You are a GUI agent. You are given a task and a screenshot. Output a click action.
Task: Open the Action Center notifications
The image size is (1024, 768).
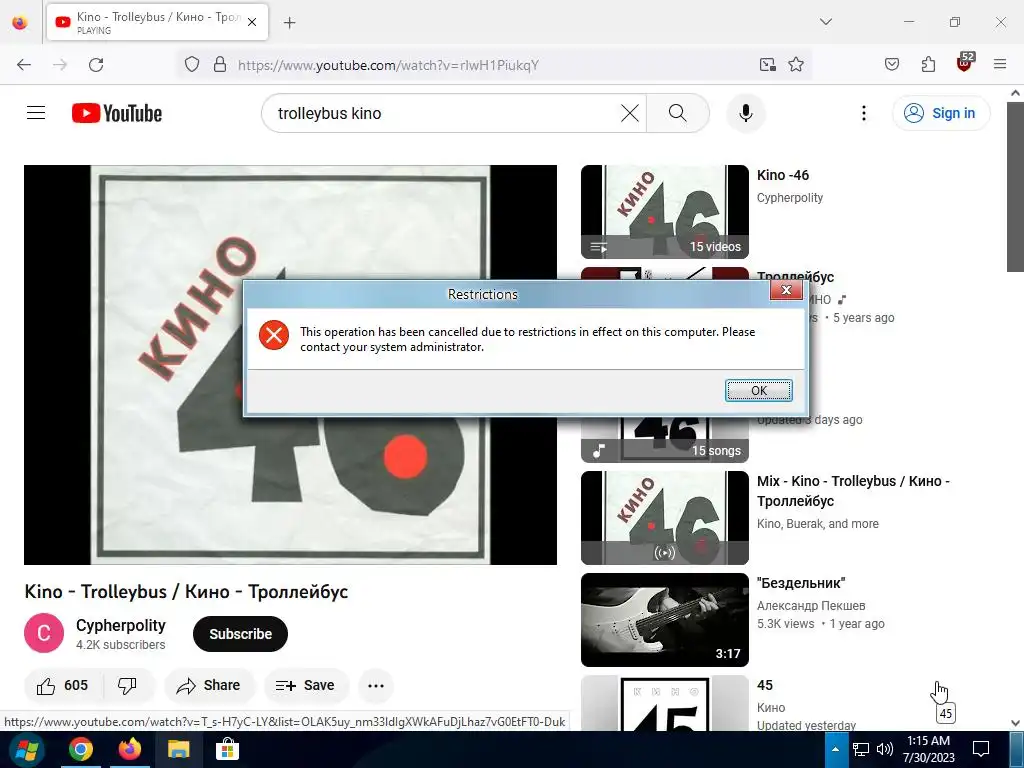[x=981, y=749]
